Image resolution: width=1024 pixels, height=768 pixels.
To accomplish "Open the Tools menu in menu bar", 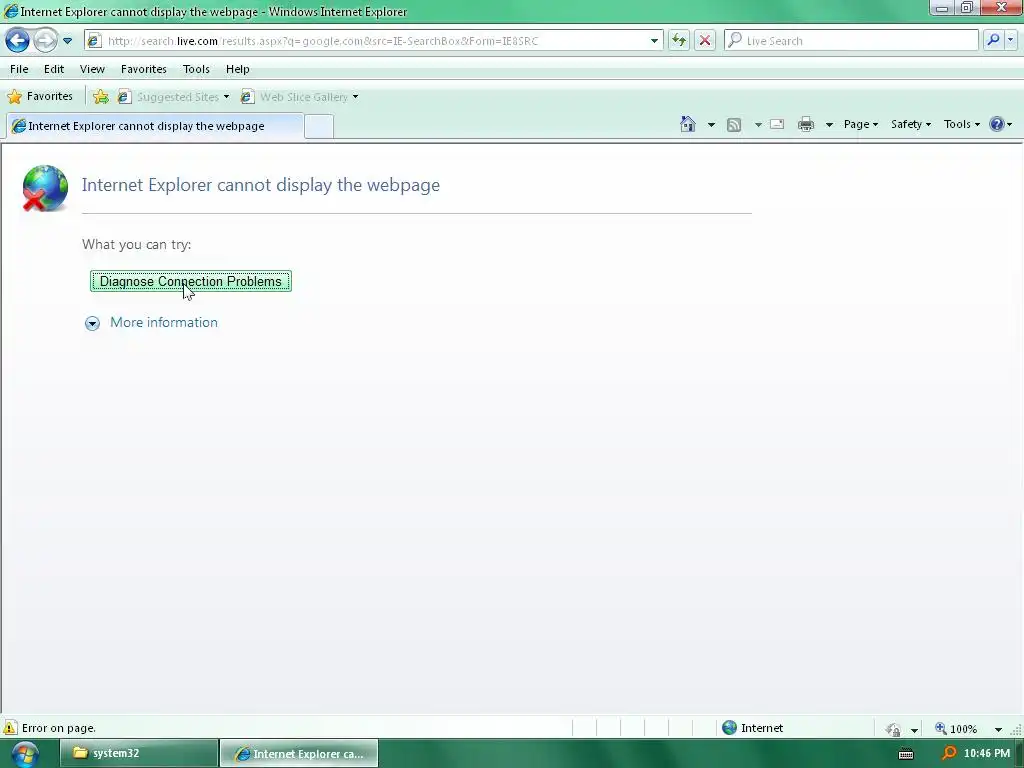I will point(196,69).
